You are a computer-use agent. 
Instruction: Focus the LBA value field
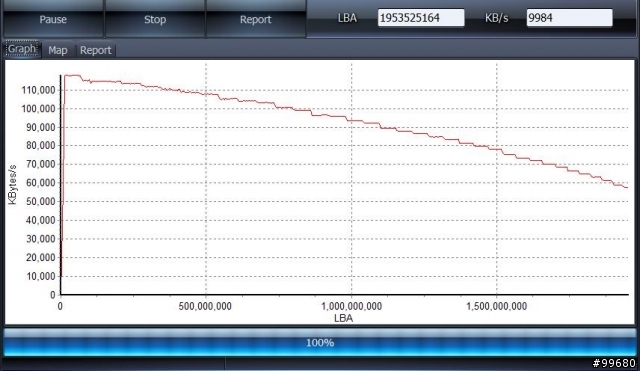(x=421, y=18)
